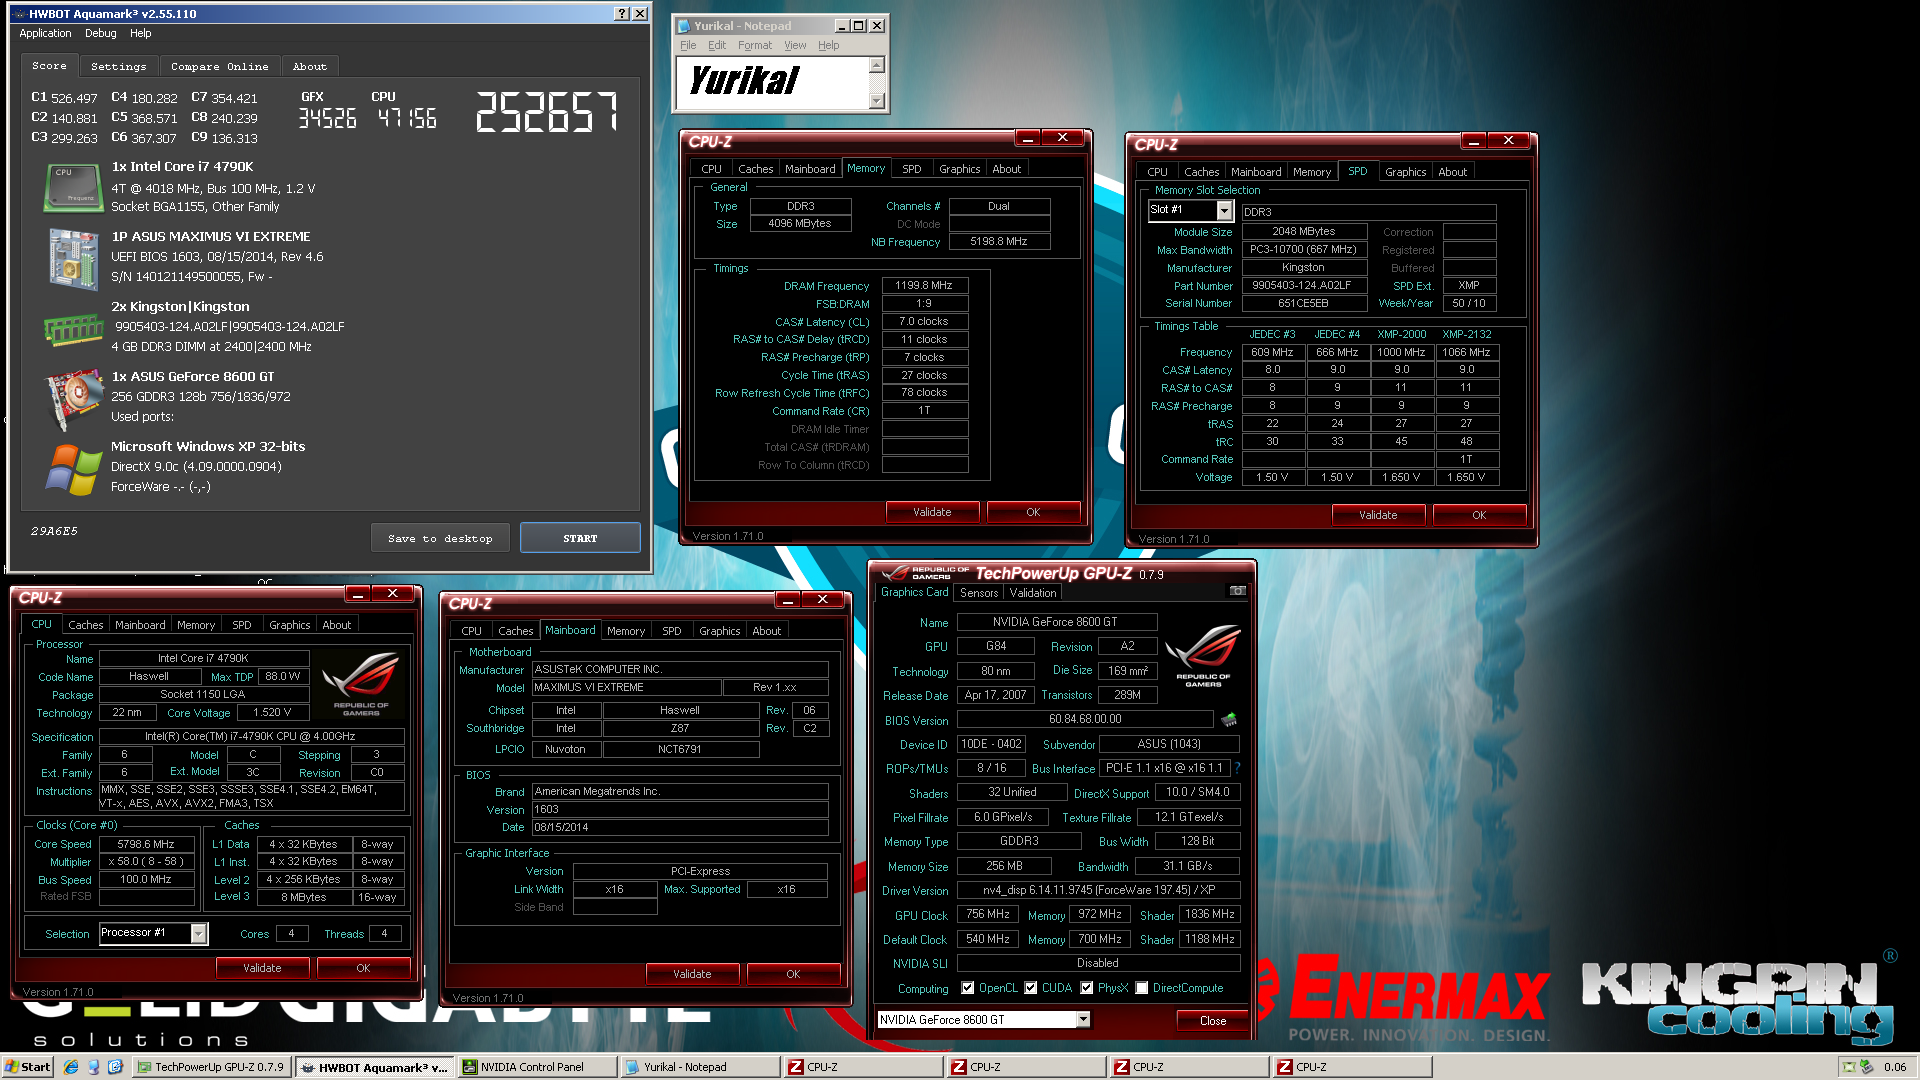Click the Notepad text area showing Yurikal

click(773, 83)
